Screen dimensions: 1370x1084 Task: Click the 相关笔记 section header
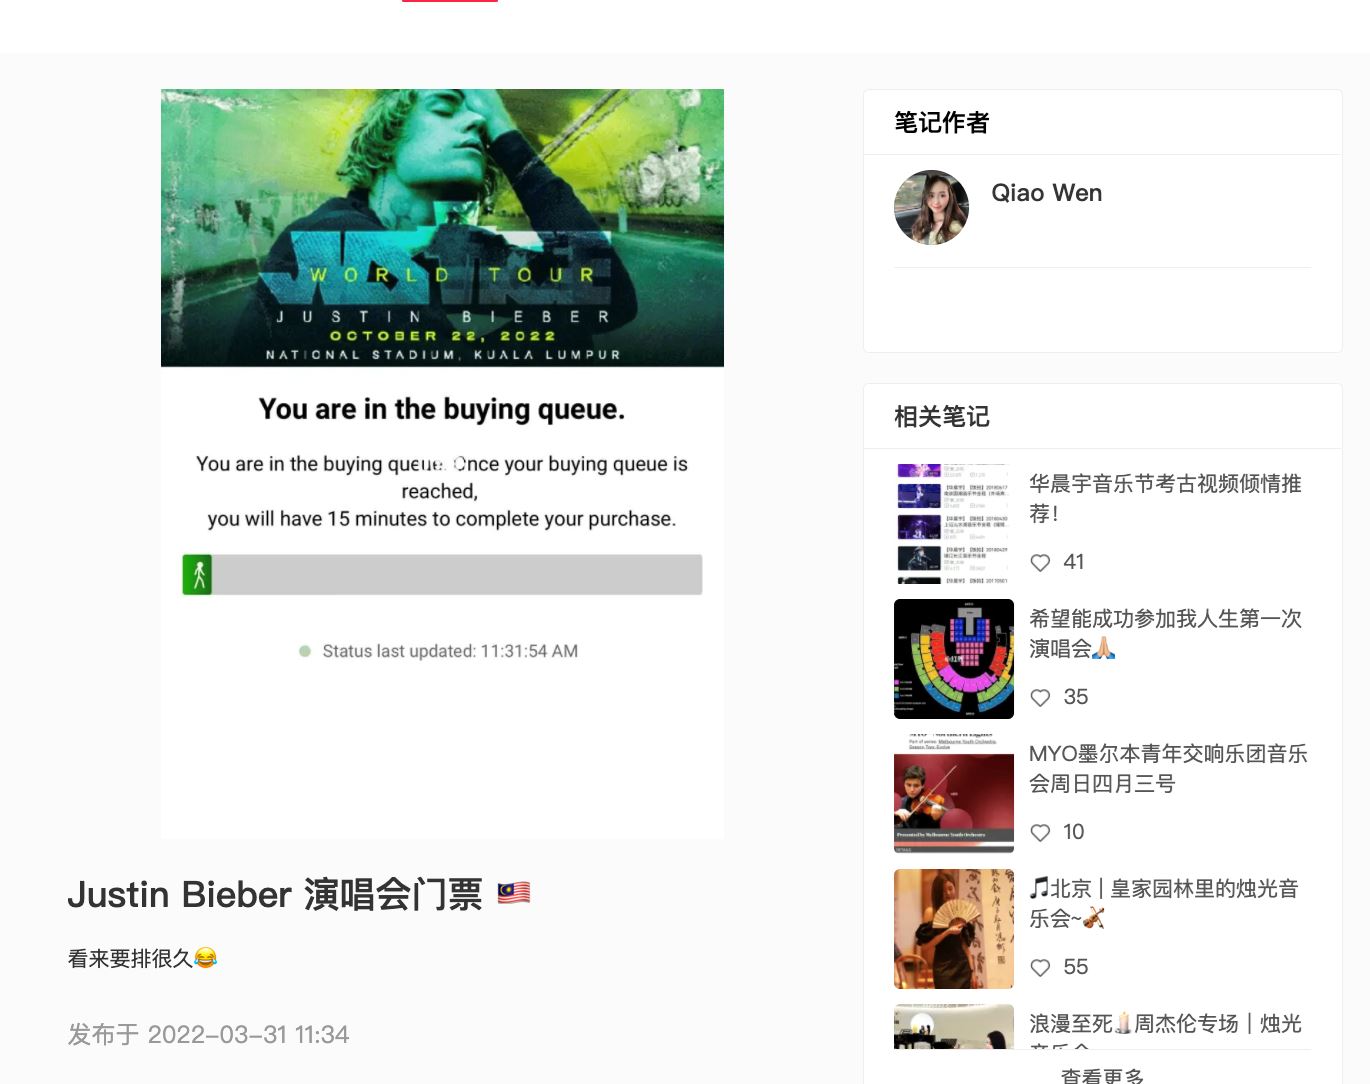pos(941,416)
